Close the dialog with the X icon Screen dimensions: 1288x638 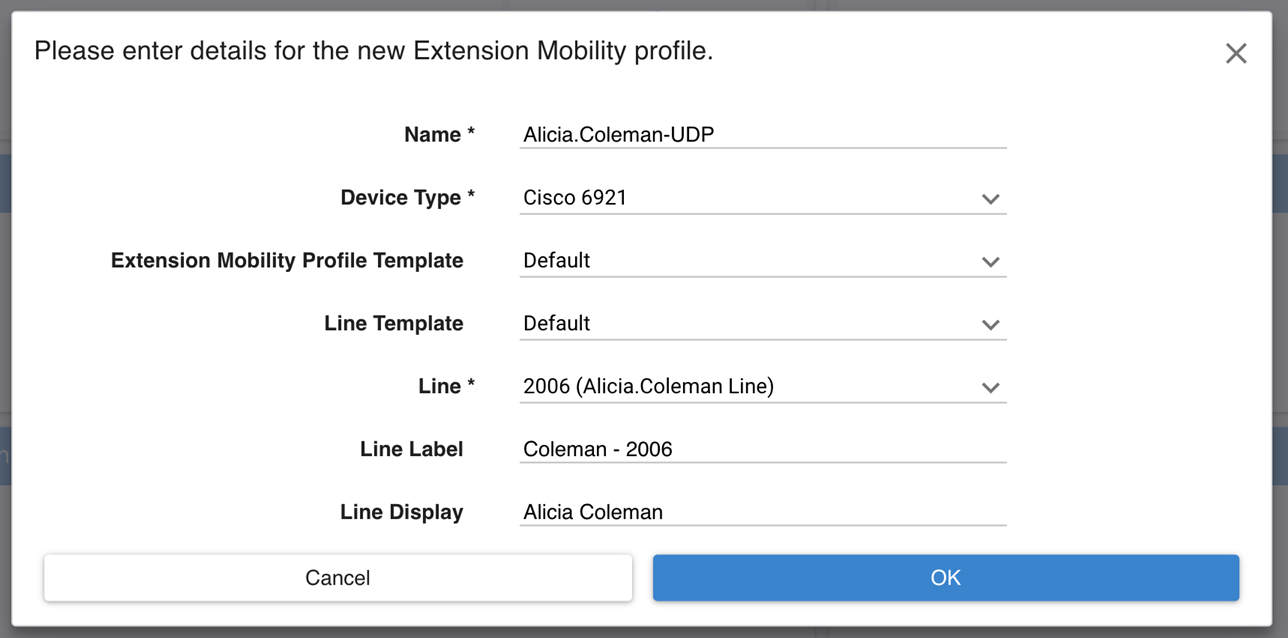[x=1236, y=54]
